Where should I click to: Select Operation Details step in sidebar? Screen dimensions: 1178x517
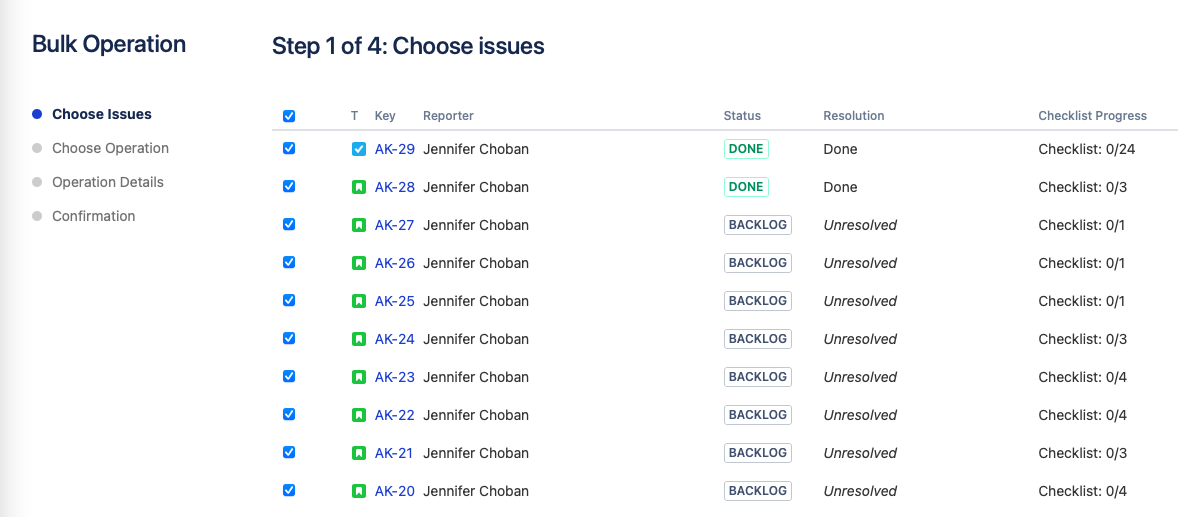pyautogui.click(x=108, y=182)
